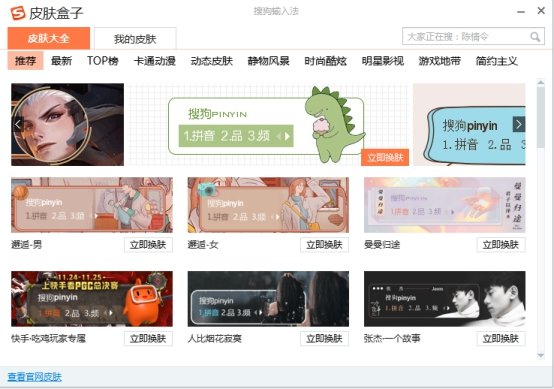The height and width of the screenshot is (389, 554).
Task: Open the 人比烟花寂寞 skin thumbnail
Action: pyautogui.click(x=268, y=299)
